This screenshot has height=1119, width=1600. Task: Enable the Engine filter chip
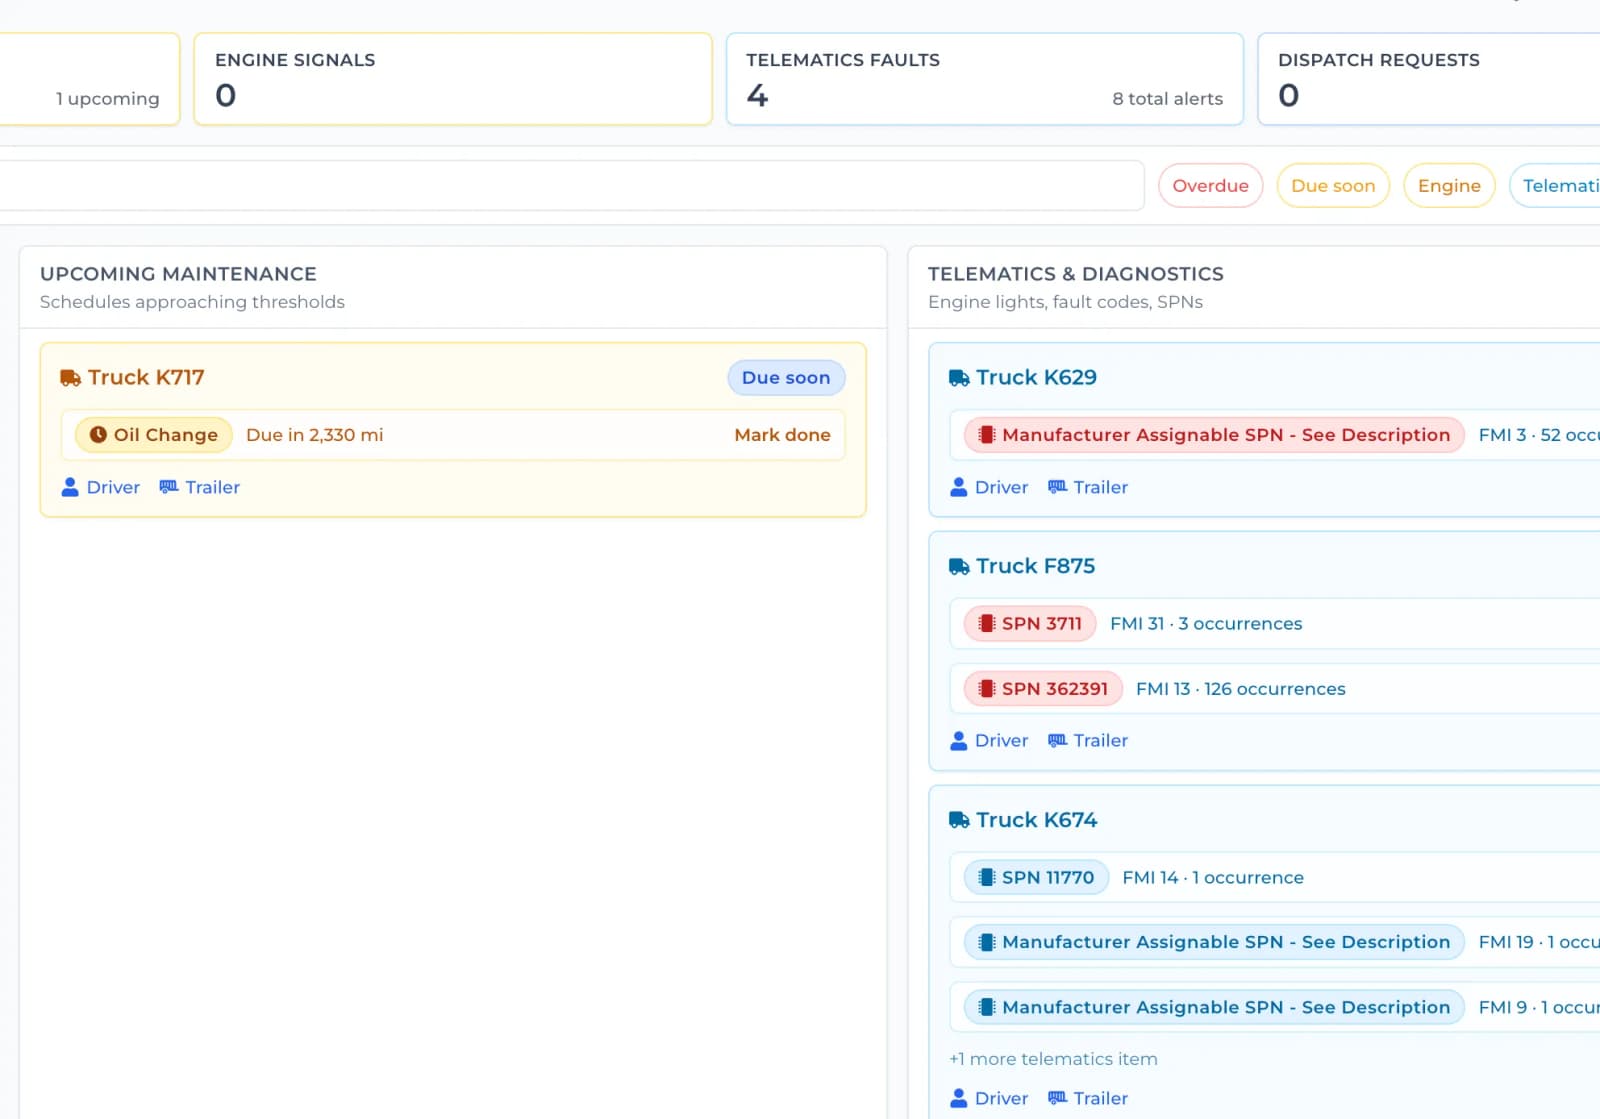point(1448,185)
